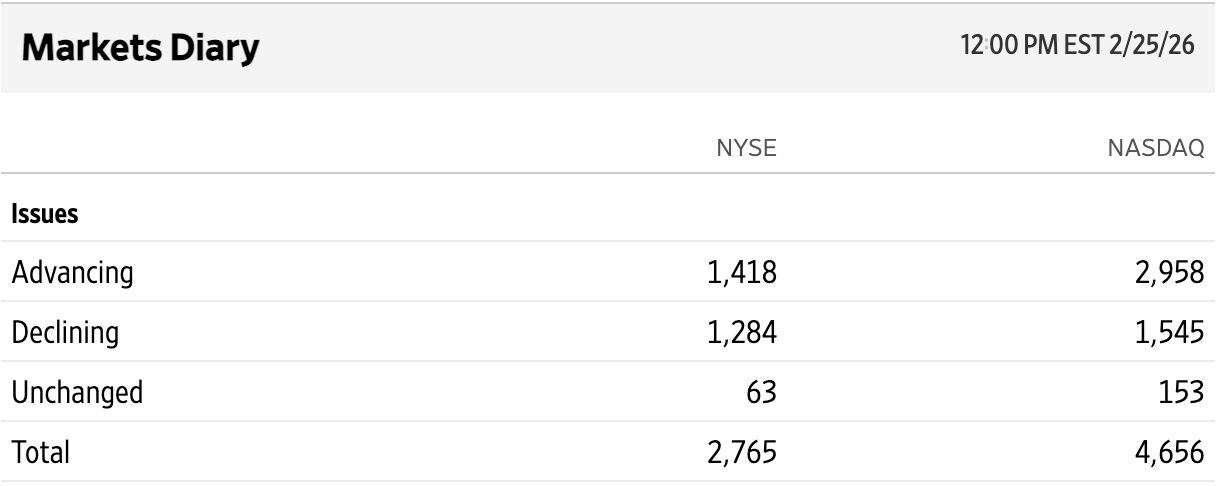Select the Advancing row label

click(x=72, y=272)
